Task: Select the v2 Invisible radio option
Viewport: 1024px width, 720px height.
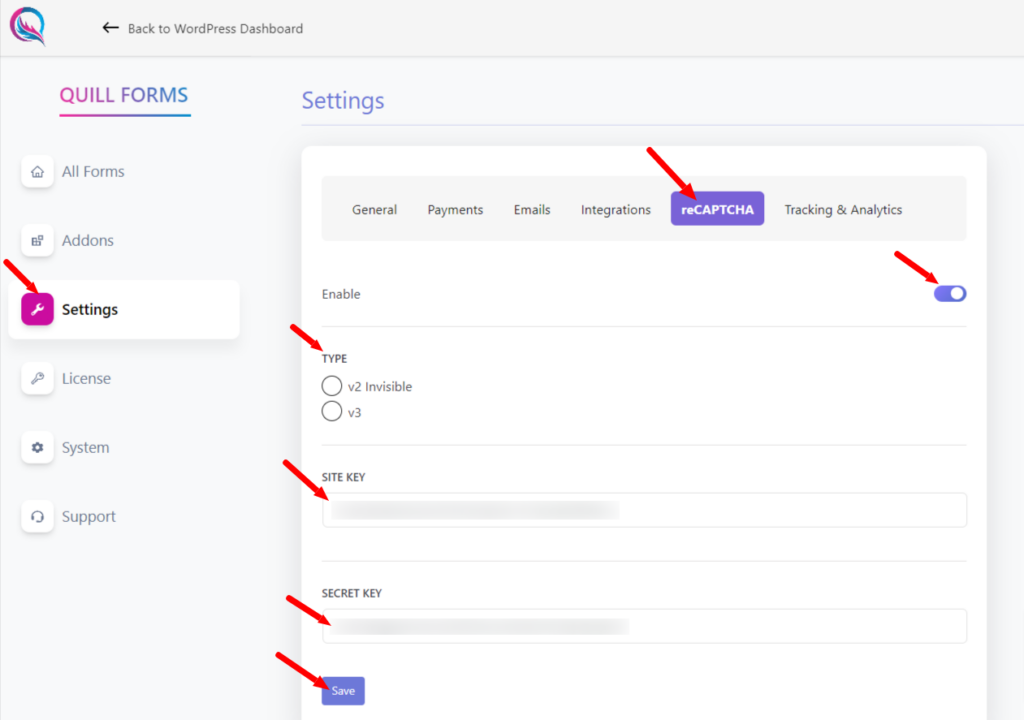Action: click(332, 386)
